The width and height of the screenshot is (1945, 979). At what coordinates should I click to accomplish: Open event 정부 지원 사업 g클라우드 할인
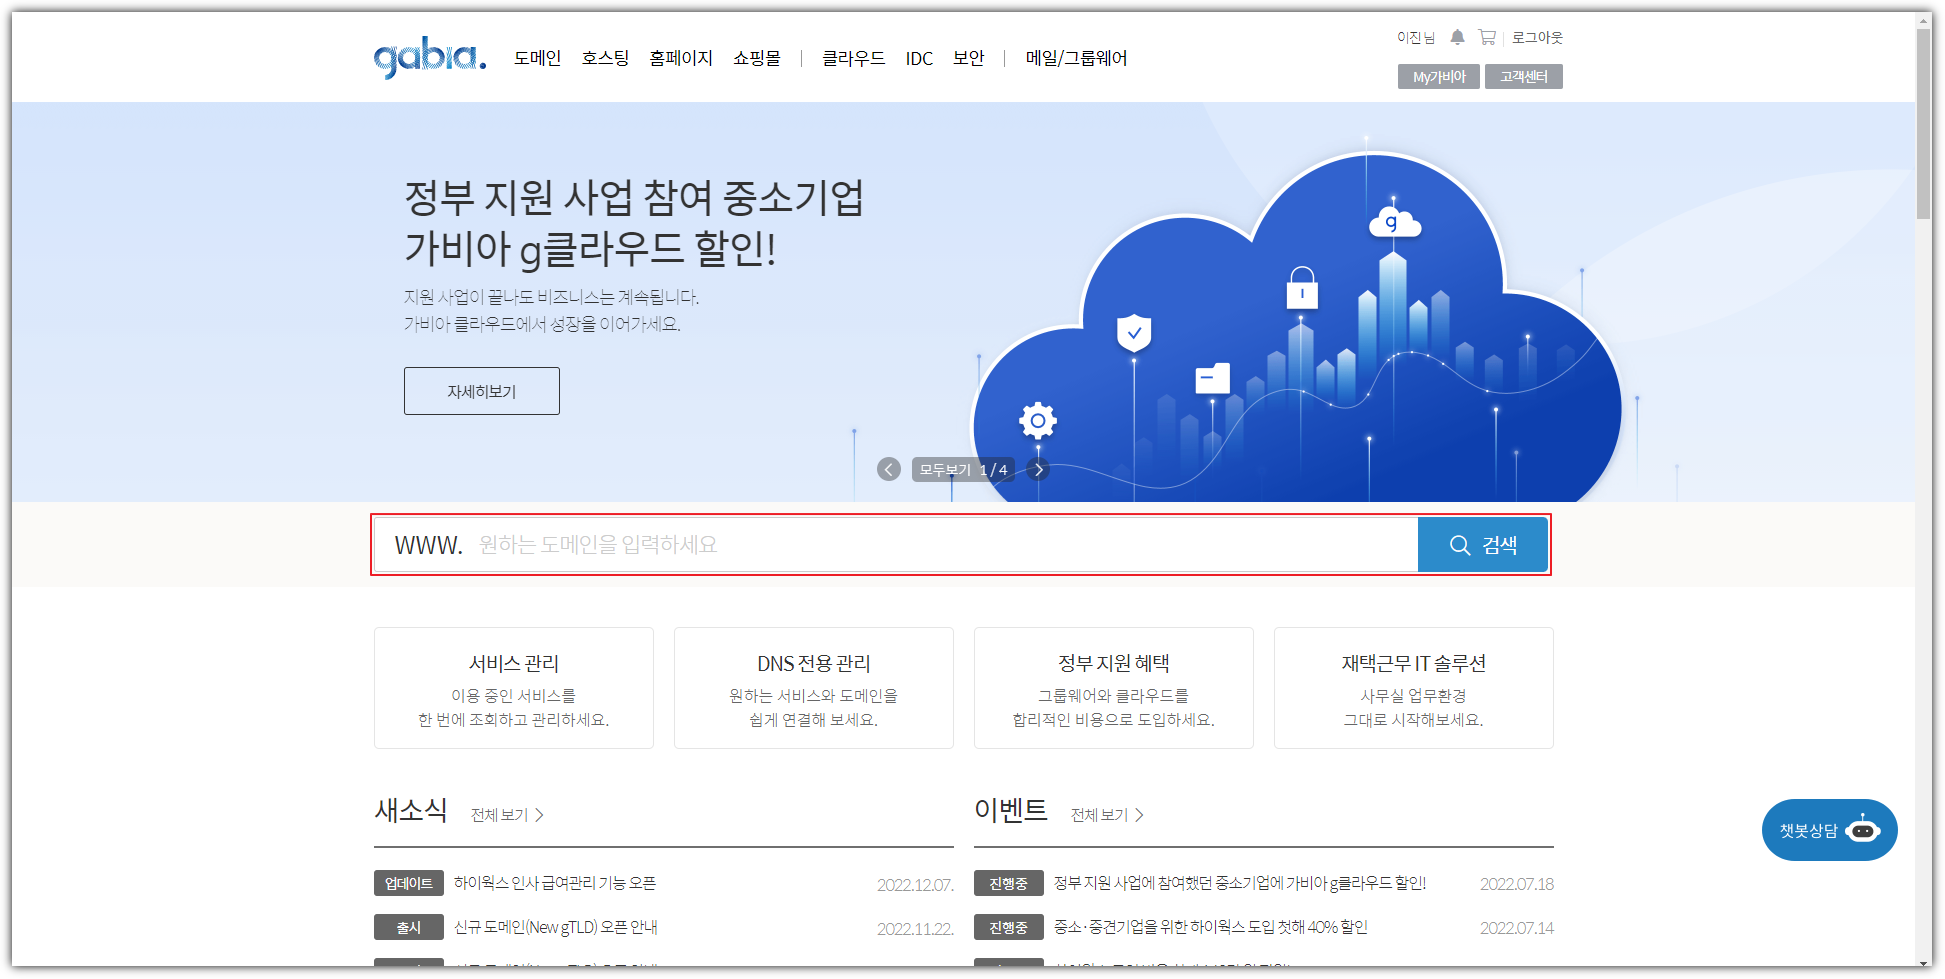[x=1240, y=883]
